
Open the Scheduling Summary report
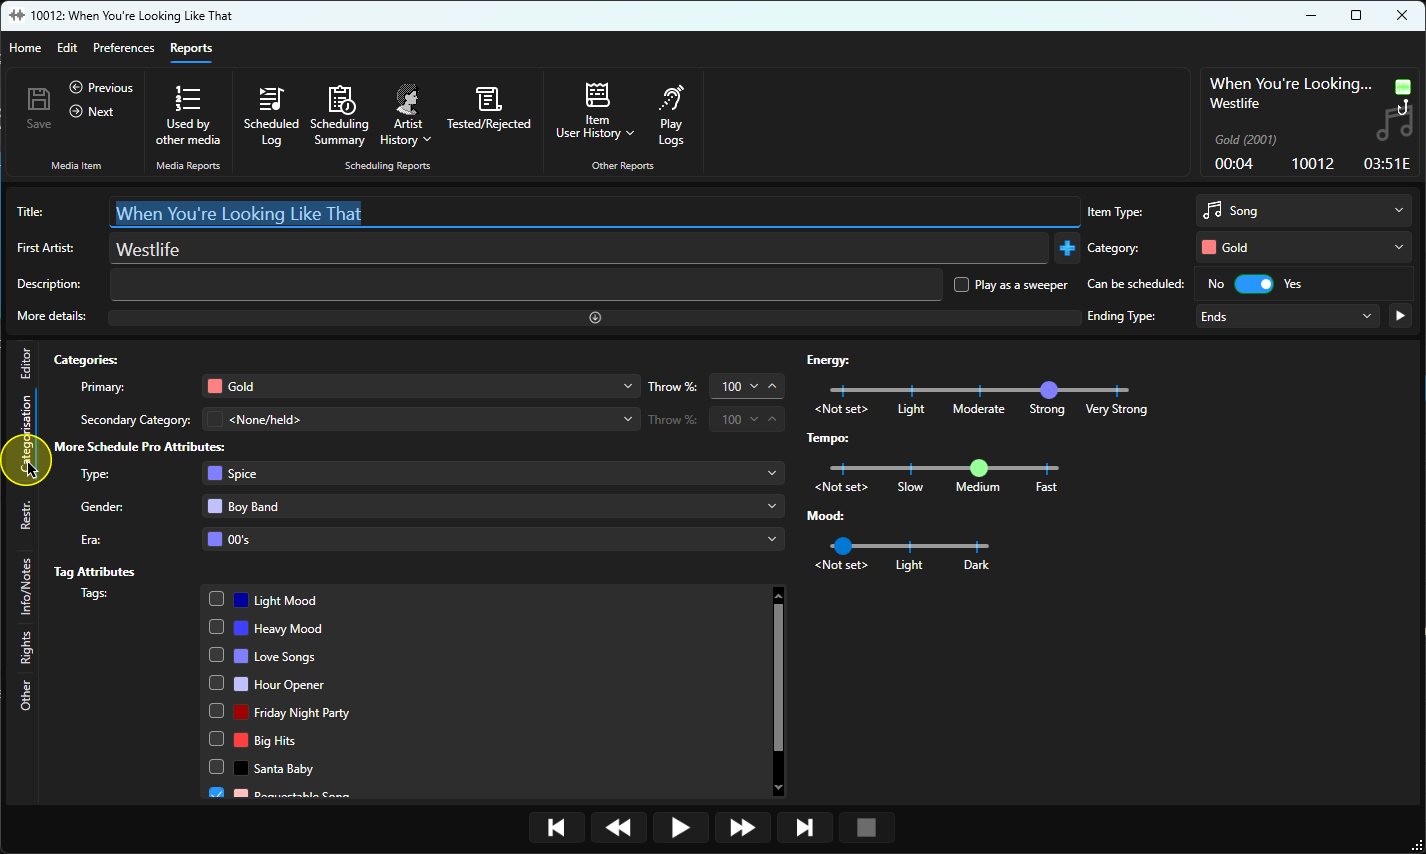click(339, 116)
